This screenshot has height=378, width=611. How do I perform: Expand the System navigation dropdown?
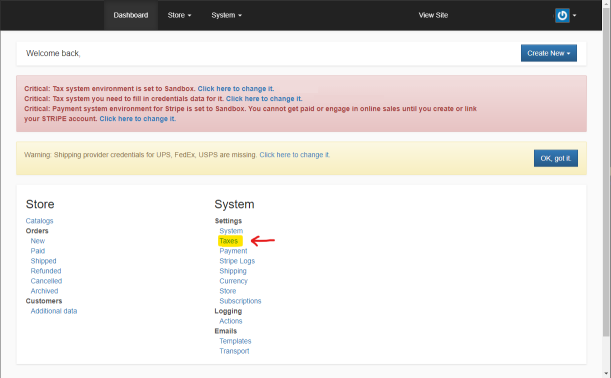click(226, 15)
